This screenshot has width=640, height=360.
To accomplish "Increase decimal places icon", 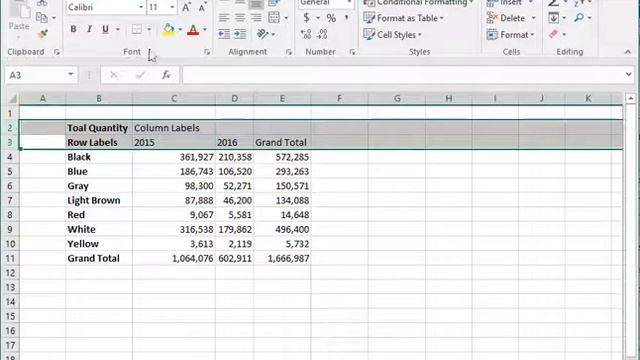I will tap(306, 34).
